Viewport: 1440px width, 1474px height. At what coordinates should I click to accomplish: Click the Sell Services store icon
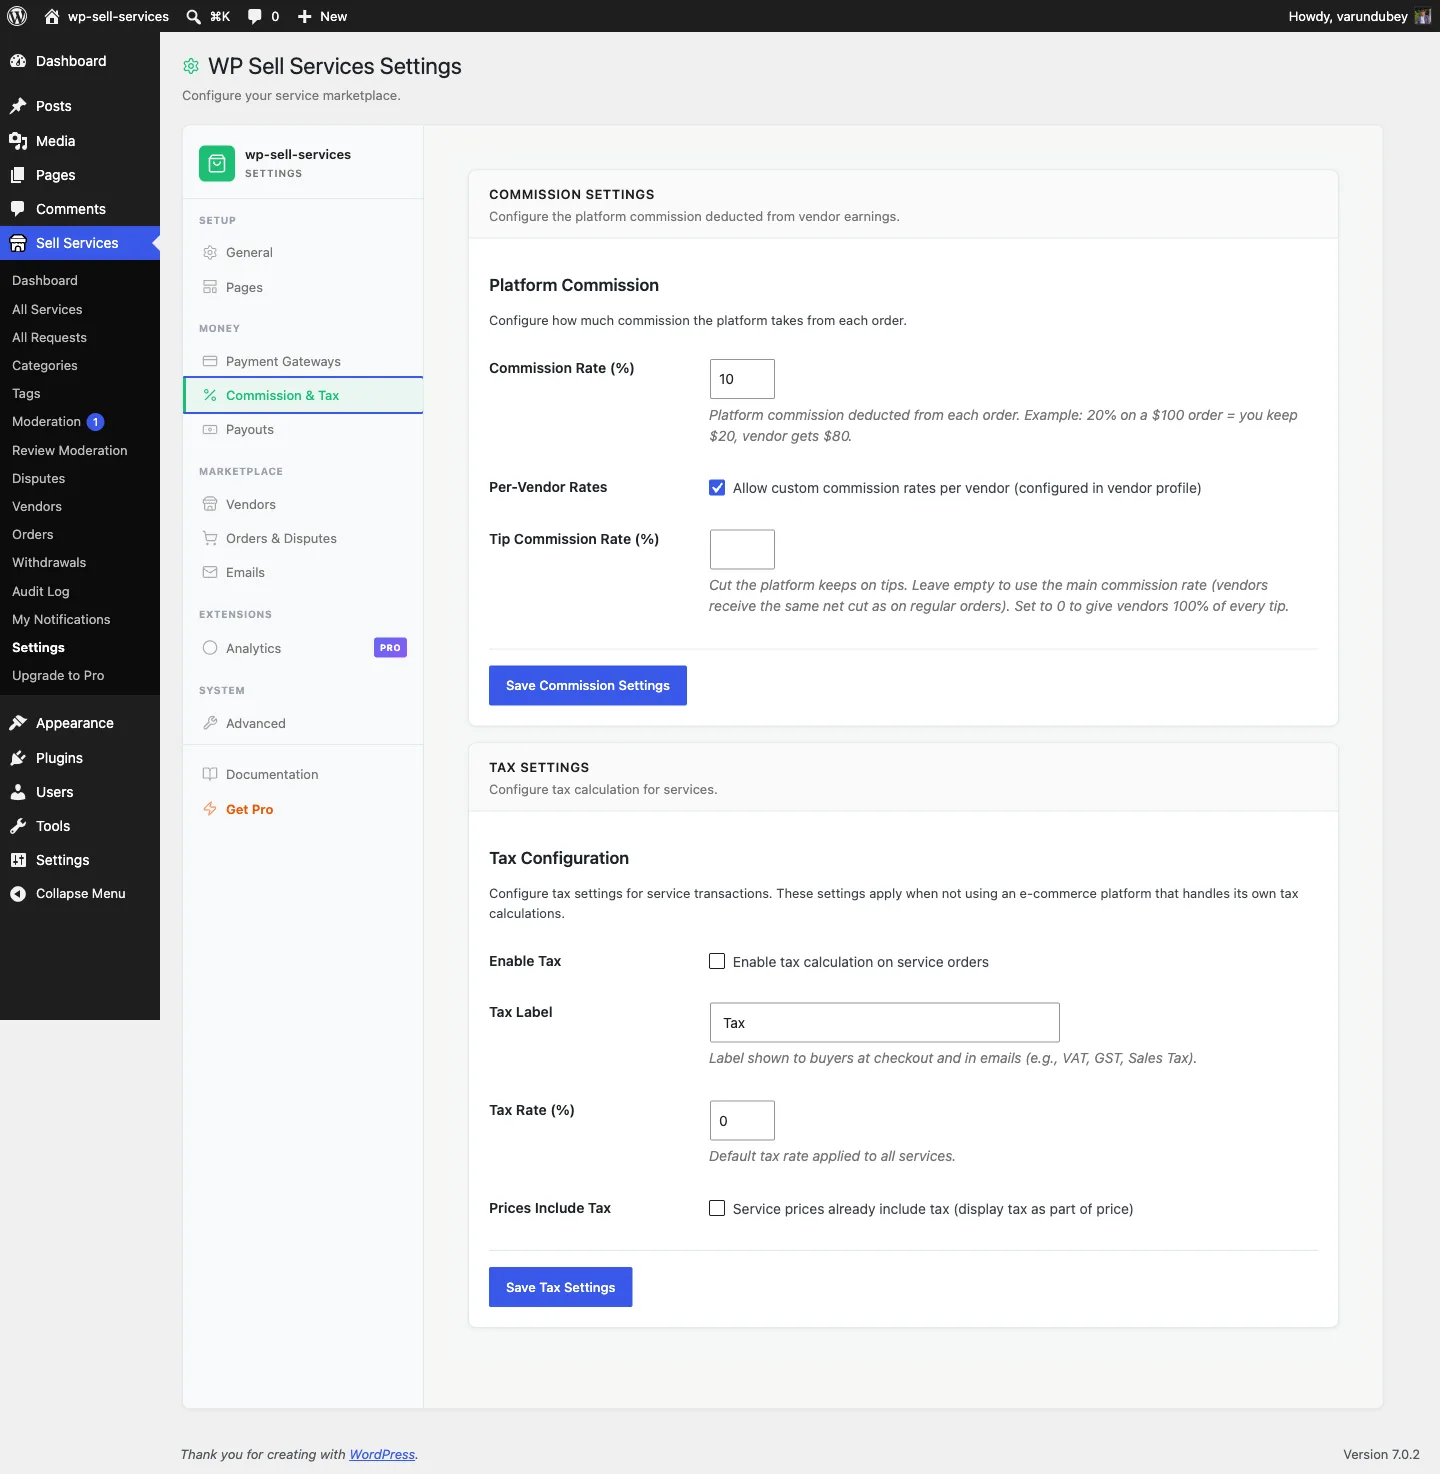coord(18,243)
